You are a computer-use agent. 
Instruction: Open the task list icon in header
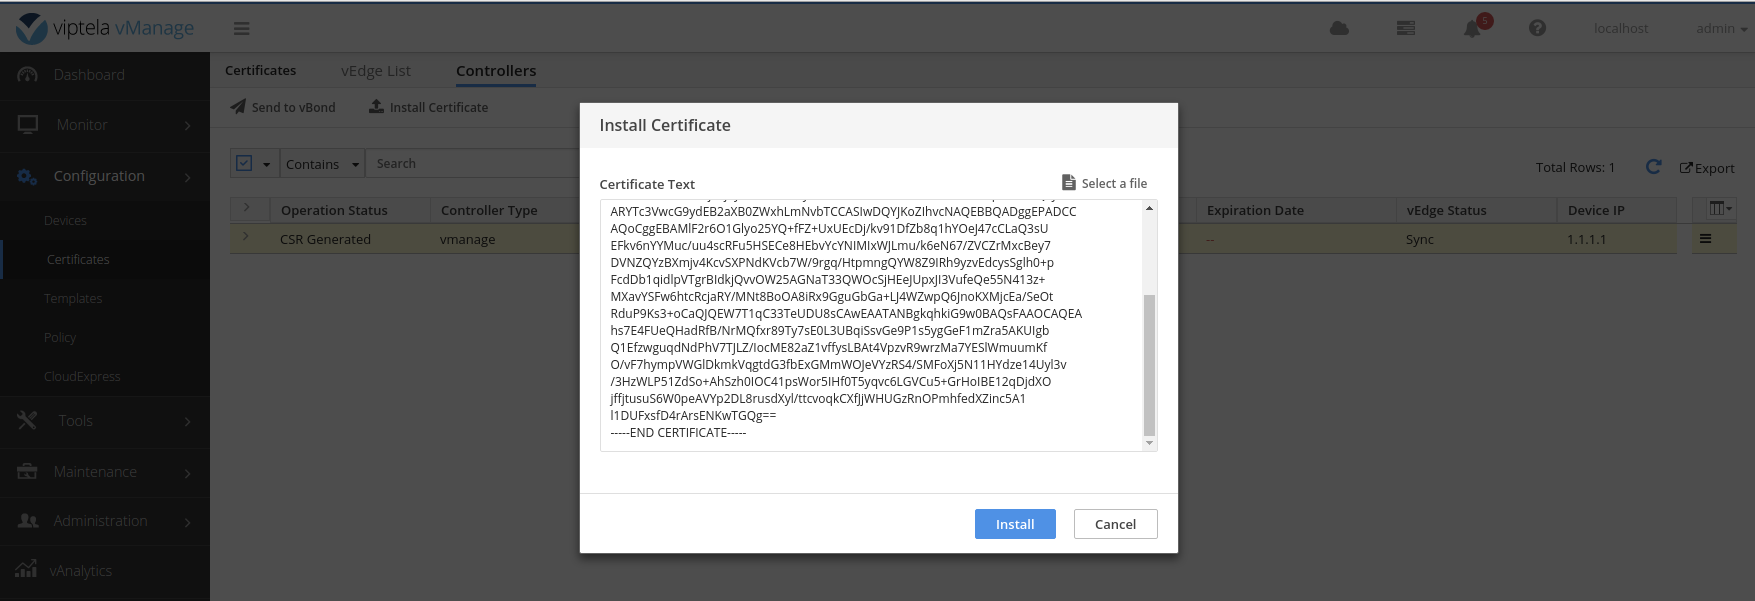click(x=1405, y=29)
